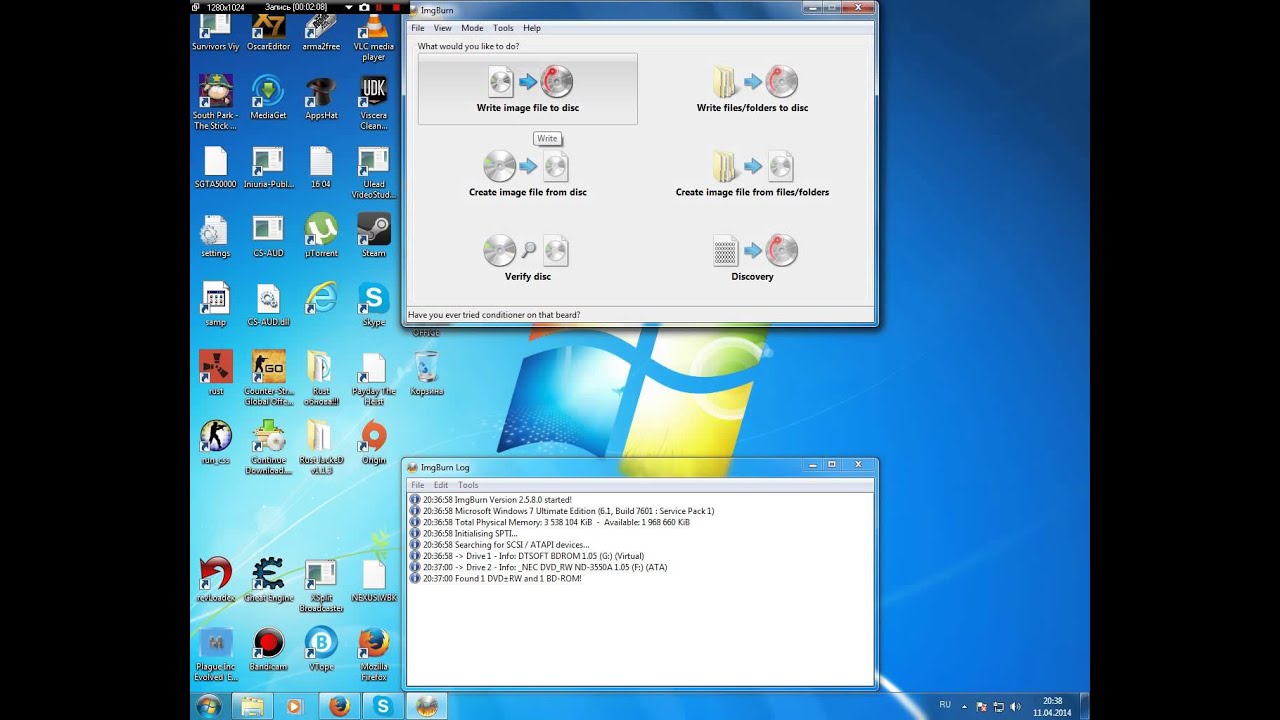The width and height of the screenshot is (1280, 720).
Task: Open Action Center flag in system tray
Action: [982, 706]
